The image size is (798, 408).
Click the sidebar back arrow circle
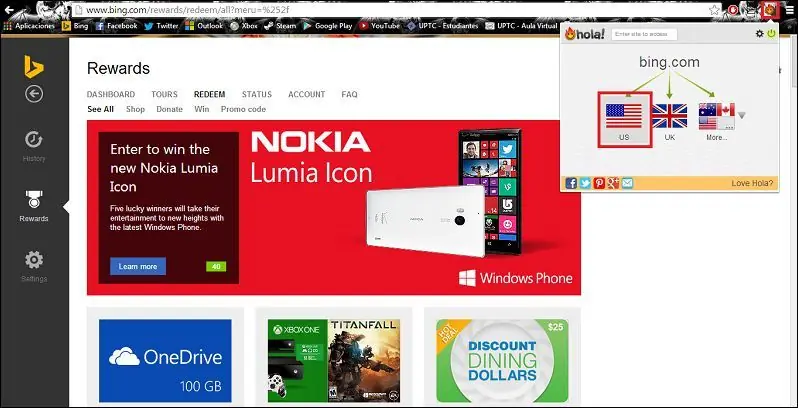34,94
